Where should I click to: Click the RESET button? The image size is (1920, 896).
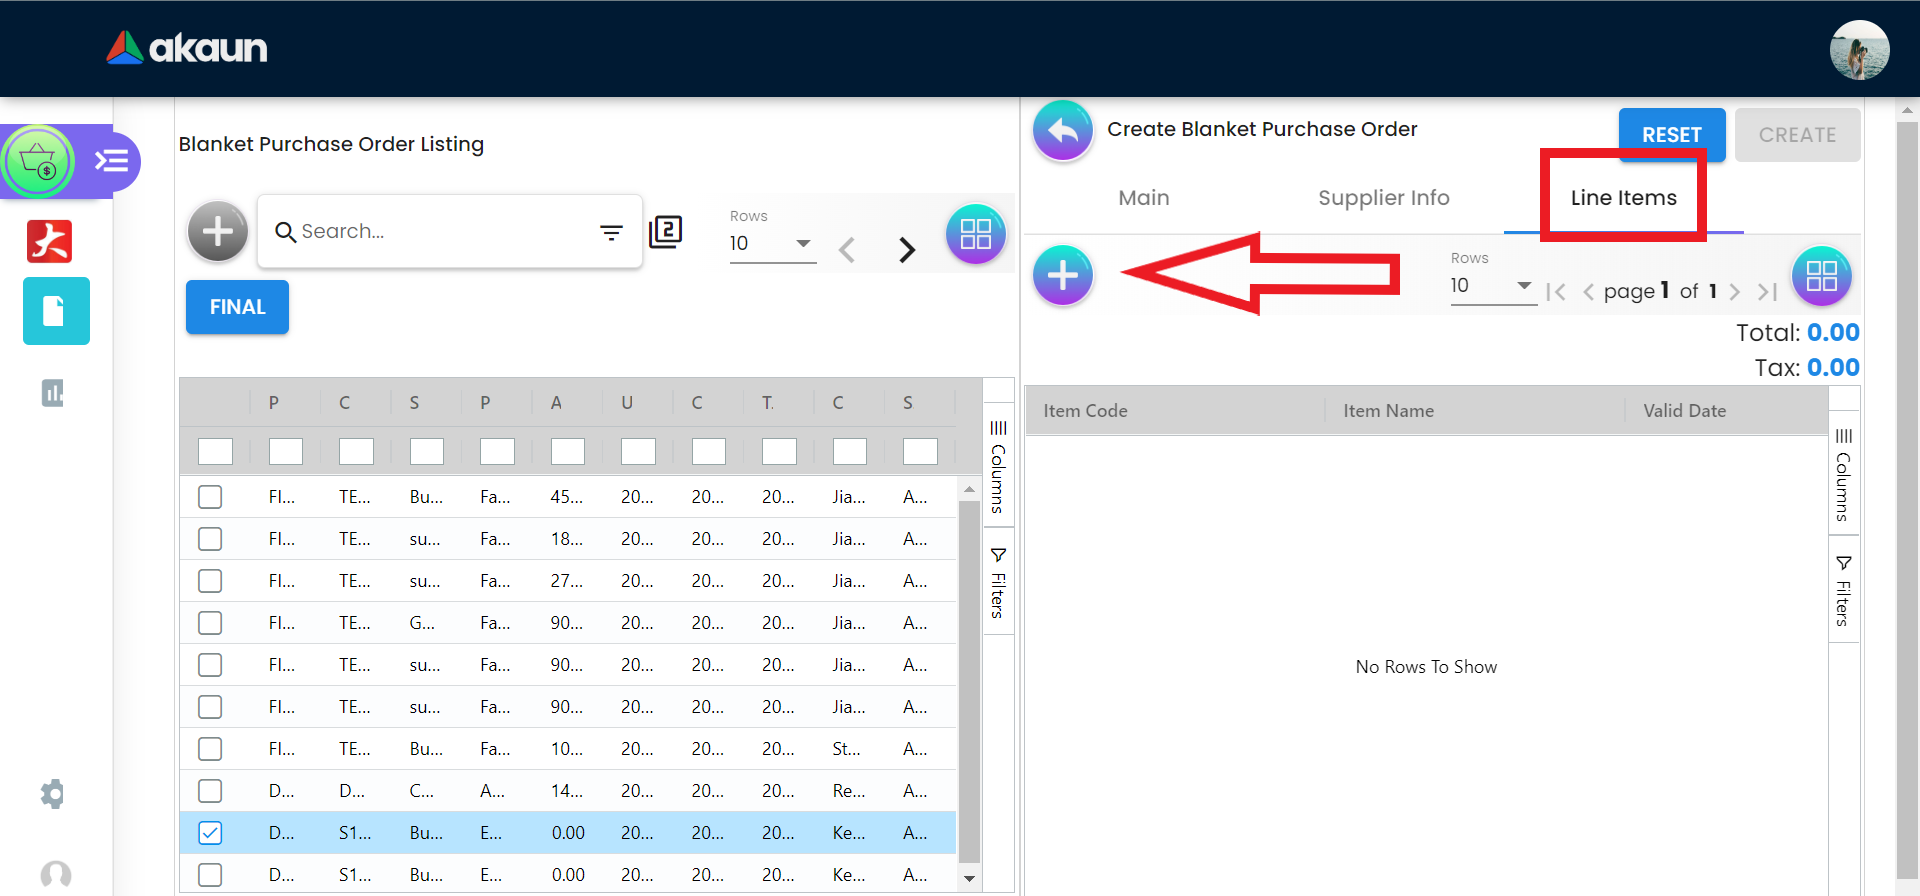[1672, 135]
